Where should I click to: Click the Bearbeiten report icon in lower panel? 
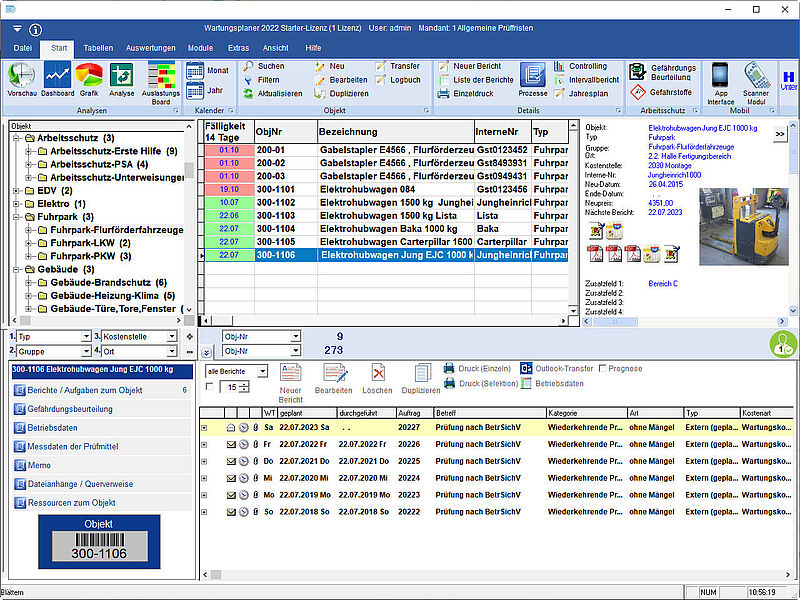click(334, 373)
